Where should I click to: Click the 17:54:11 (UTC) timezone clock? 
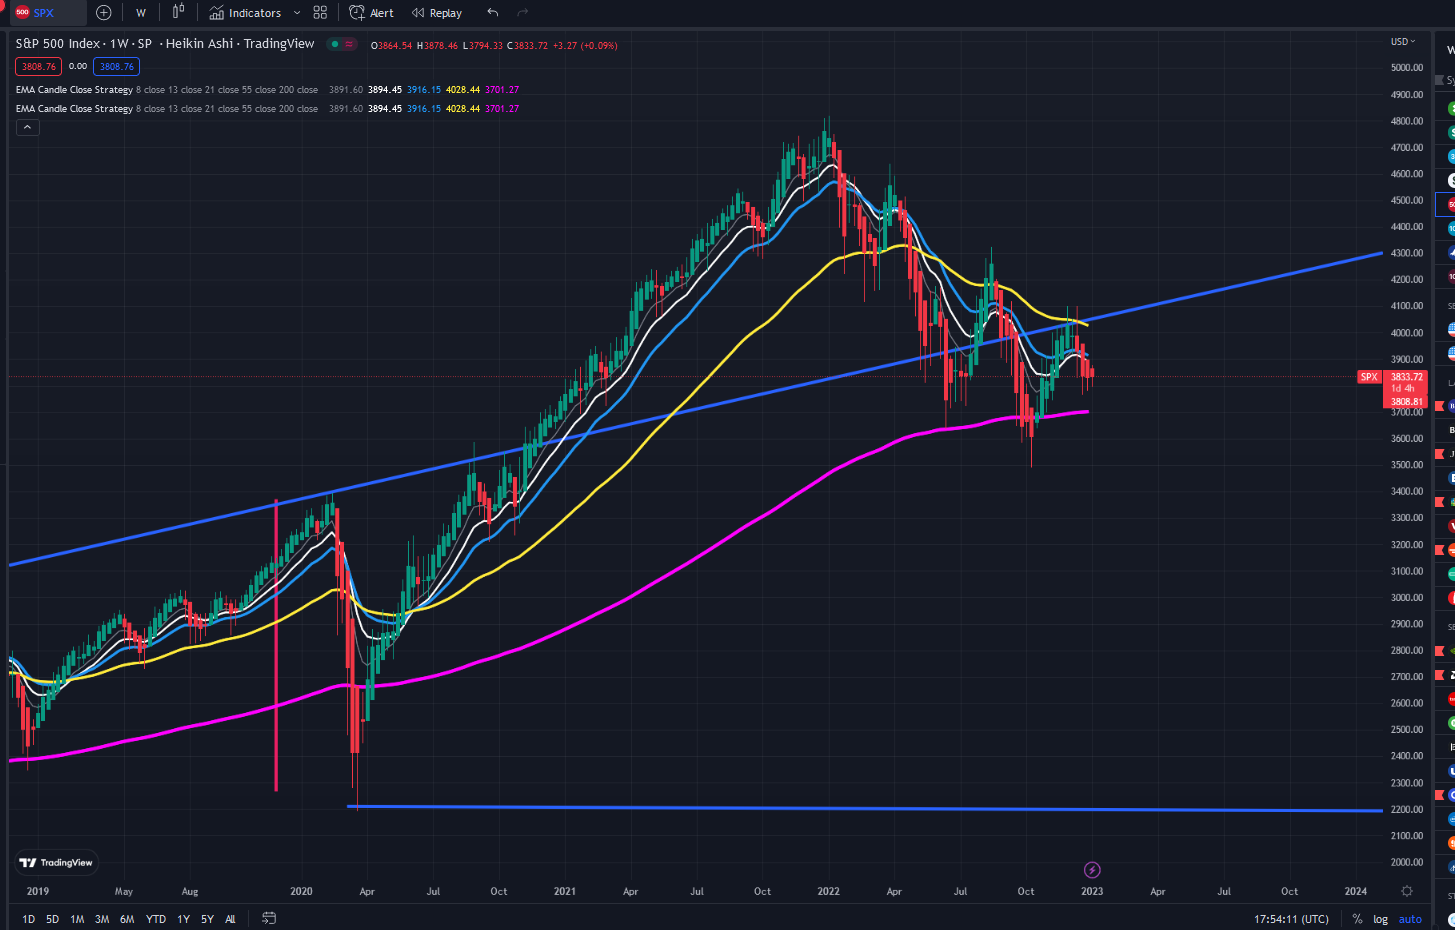[1291, 919]
